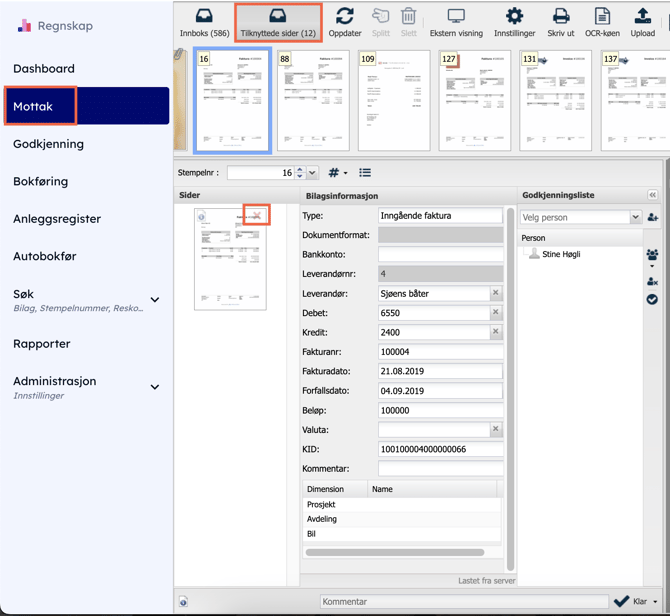Screen dimensions: 670x616
Task: Click the list view icon beside Stempelnr
Action: click(x=365, y=173)
